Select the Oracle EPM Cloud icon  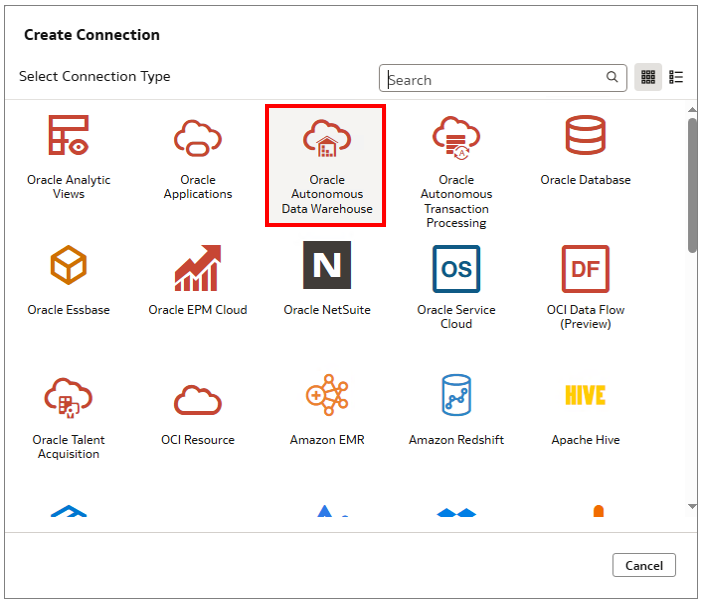[198, 266]
